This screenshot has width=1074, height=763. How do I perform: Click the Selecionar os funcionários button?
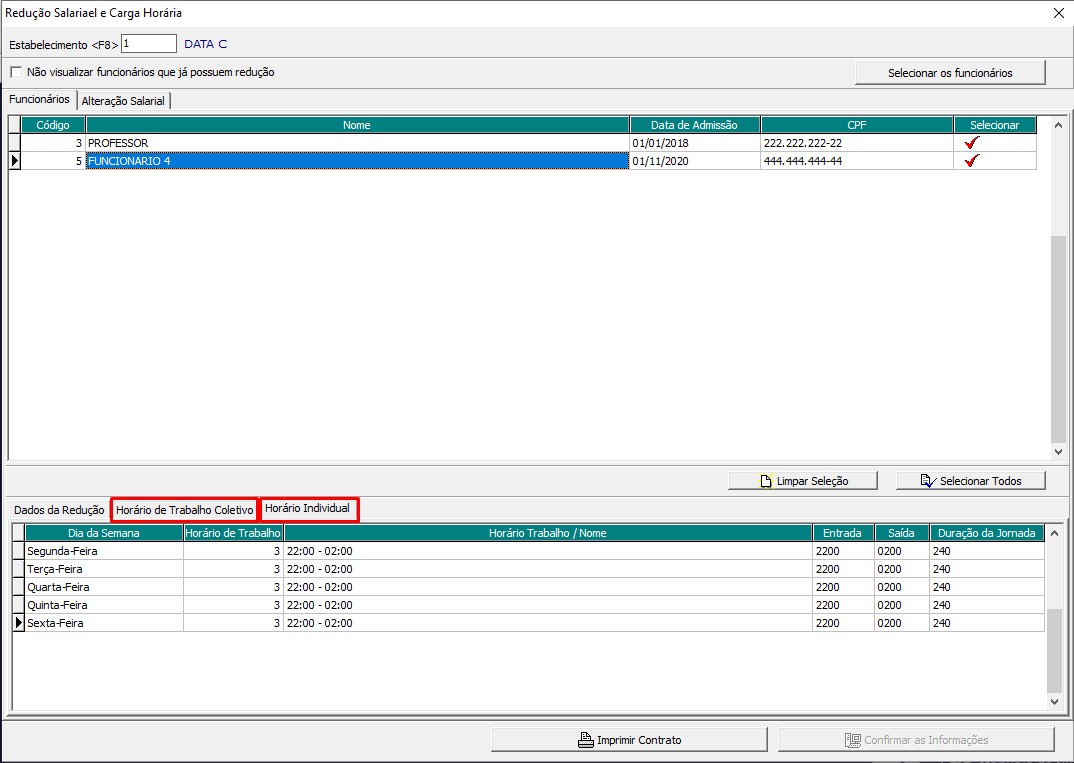(950, 73)
